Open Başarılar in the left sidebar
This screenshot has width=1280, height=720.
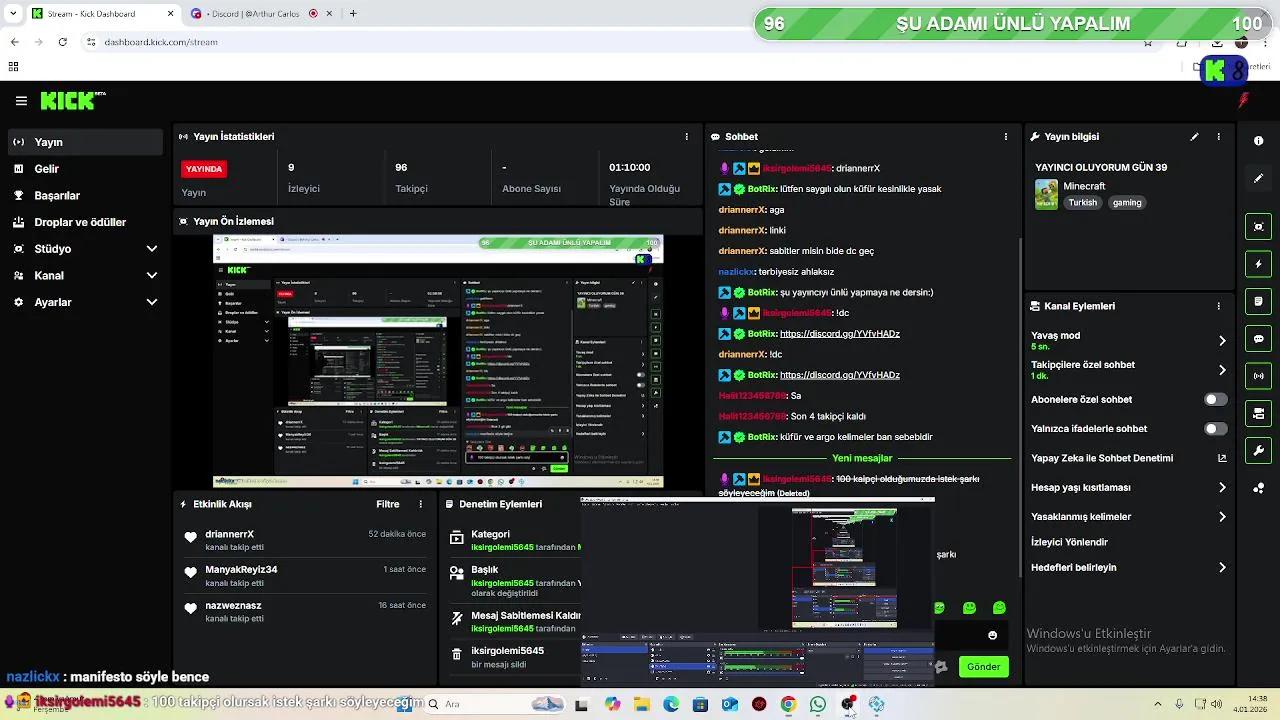coord(57,196)
